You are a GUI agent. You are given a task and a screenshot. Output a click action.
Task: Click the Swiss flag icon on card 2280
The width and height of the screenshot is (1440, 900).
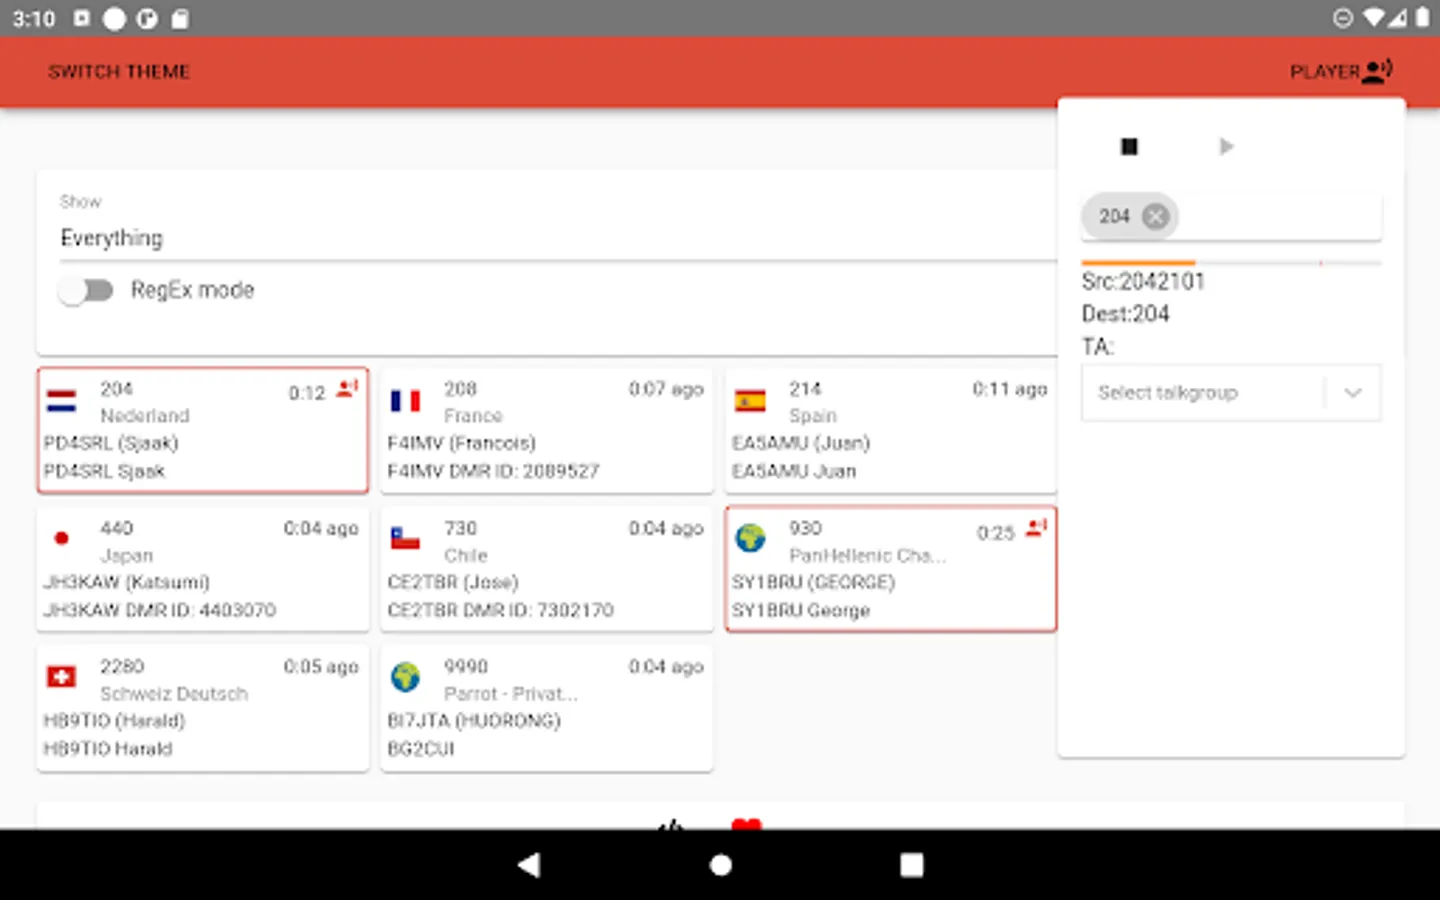(62, 677)
